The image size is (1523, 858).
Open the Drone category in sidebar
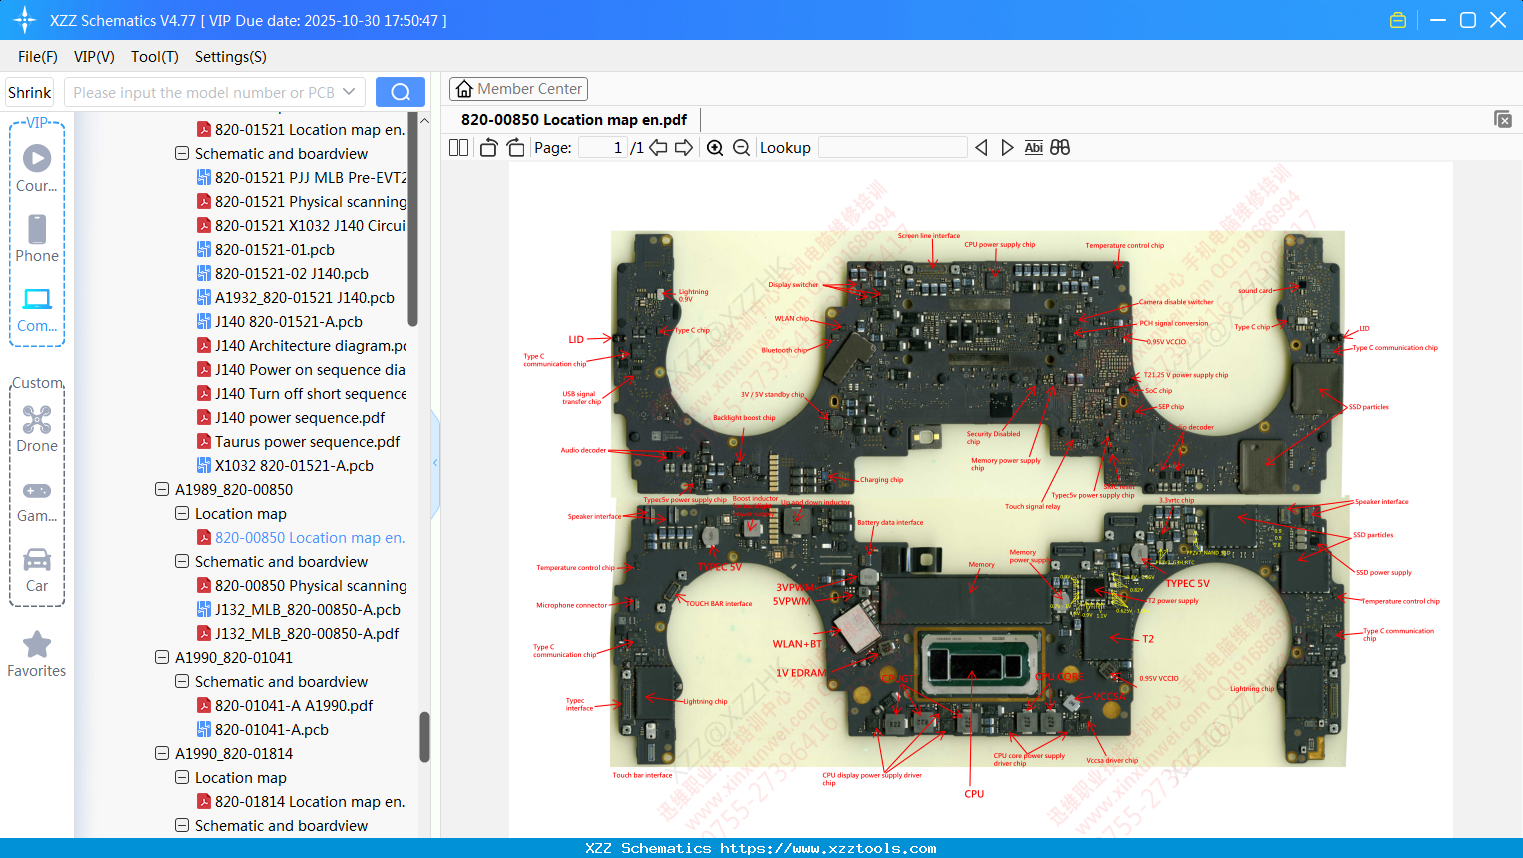click(x=37, y=429)
